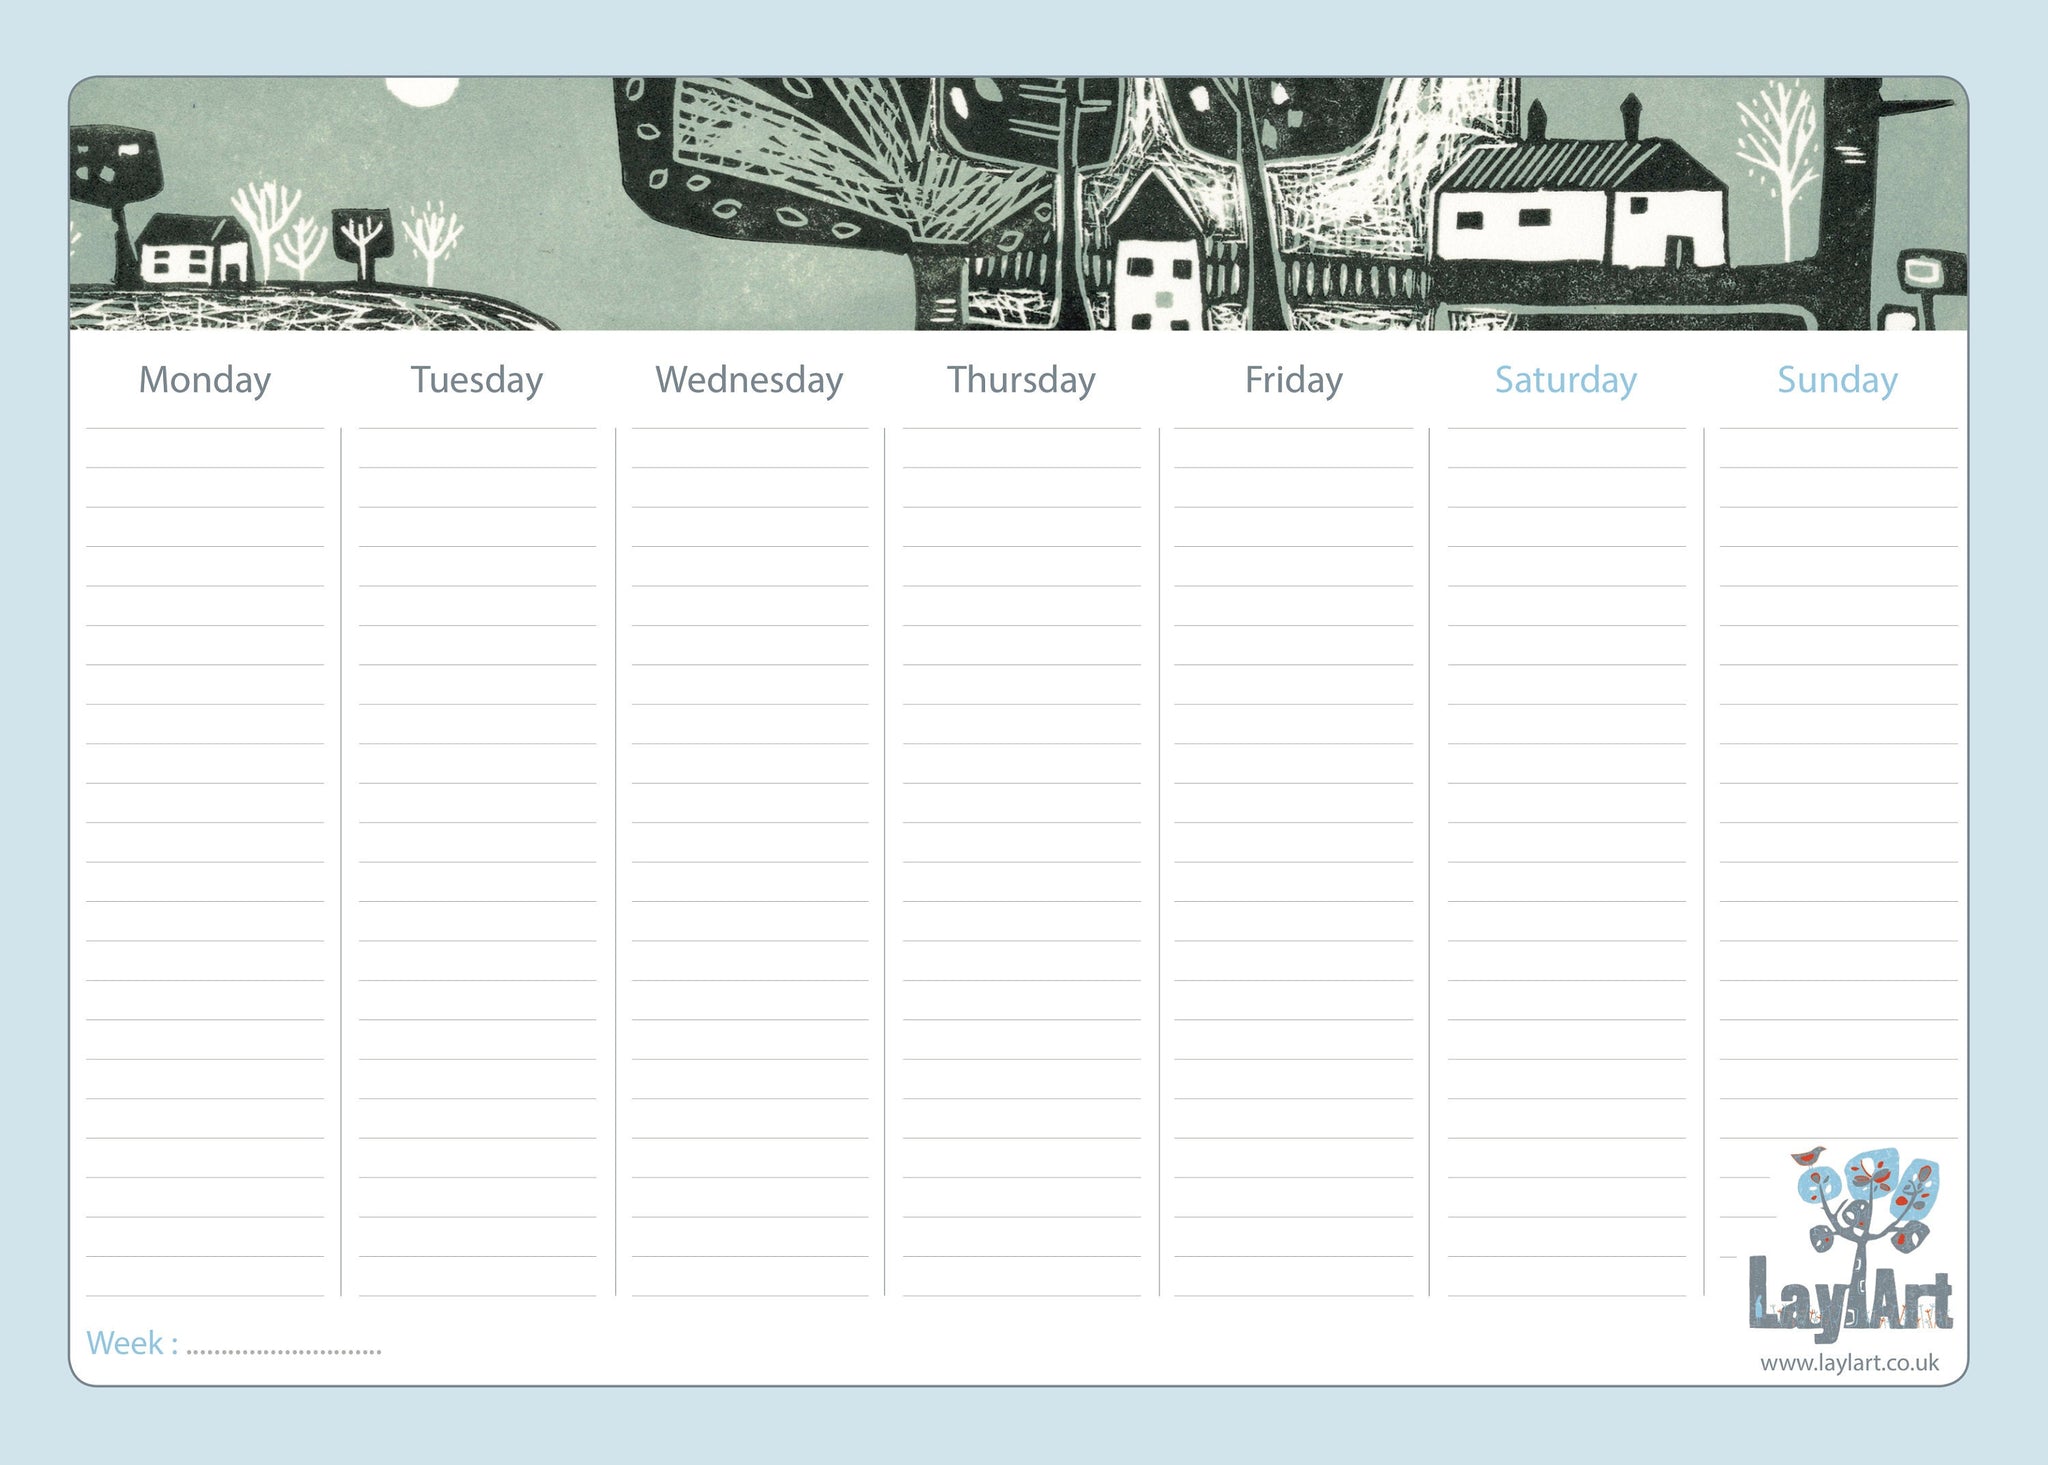Open the www.laylart.co.uk link

(1849, 1363)
